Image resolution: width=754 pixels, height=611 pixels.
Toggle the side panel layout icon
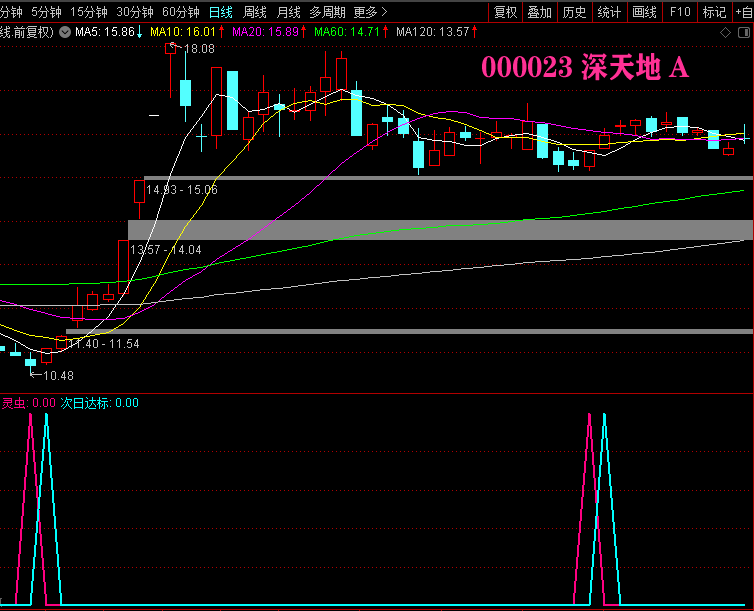pos(743,33)
